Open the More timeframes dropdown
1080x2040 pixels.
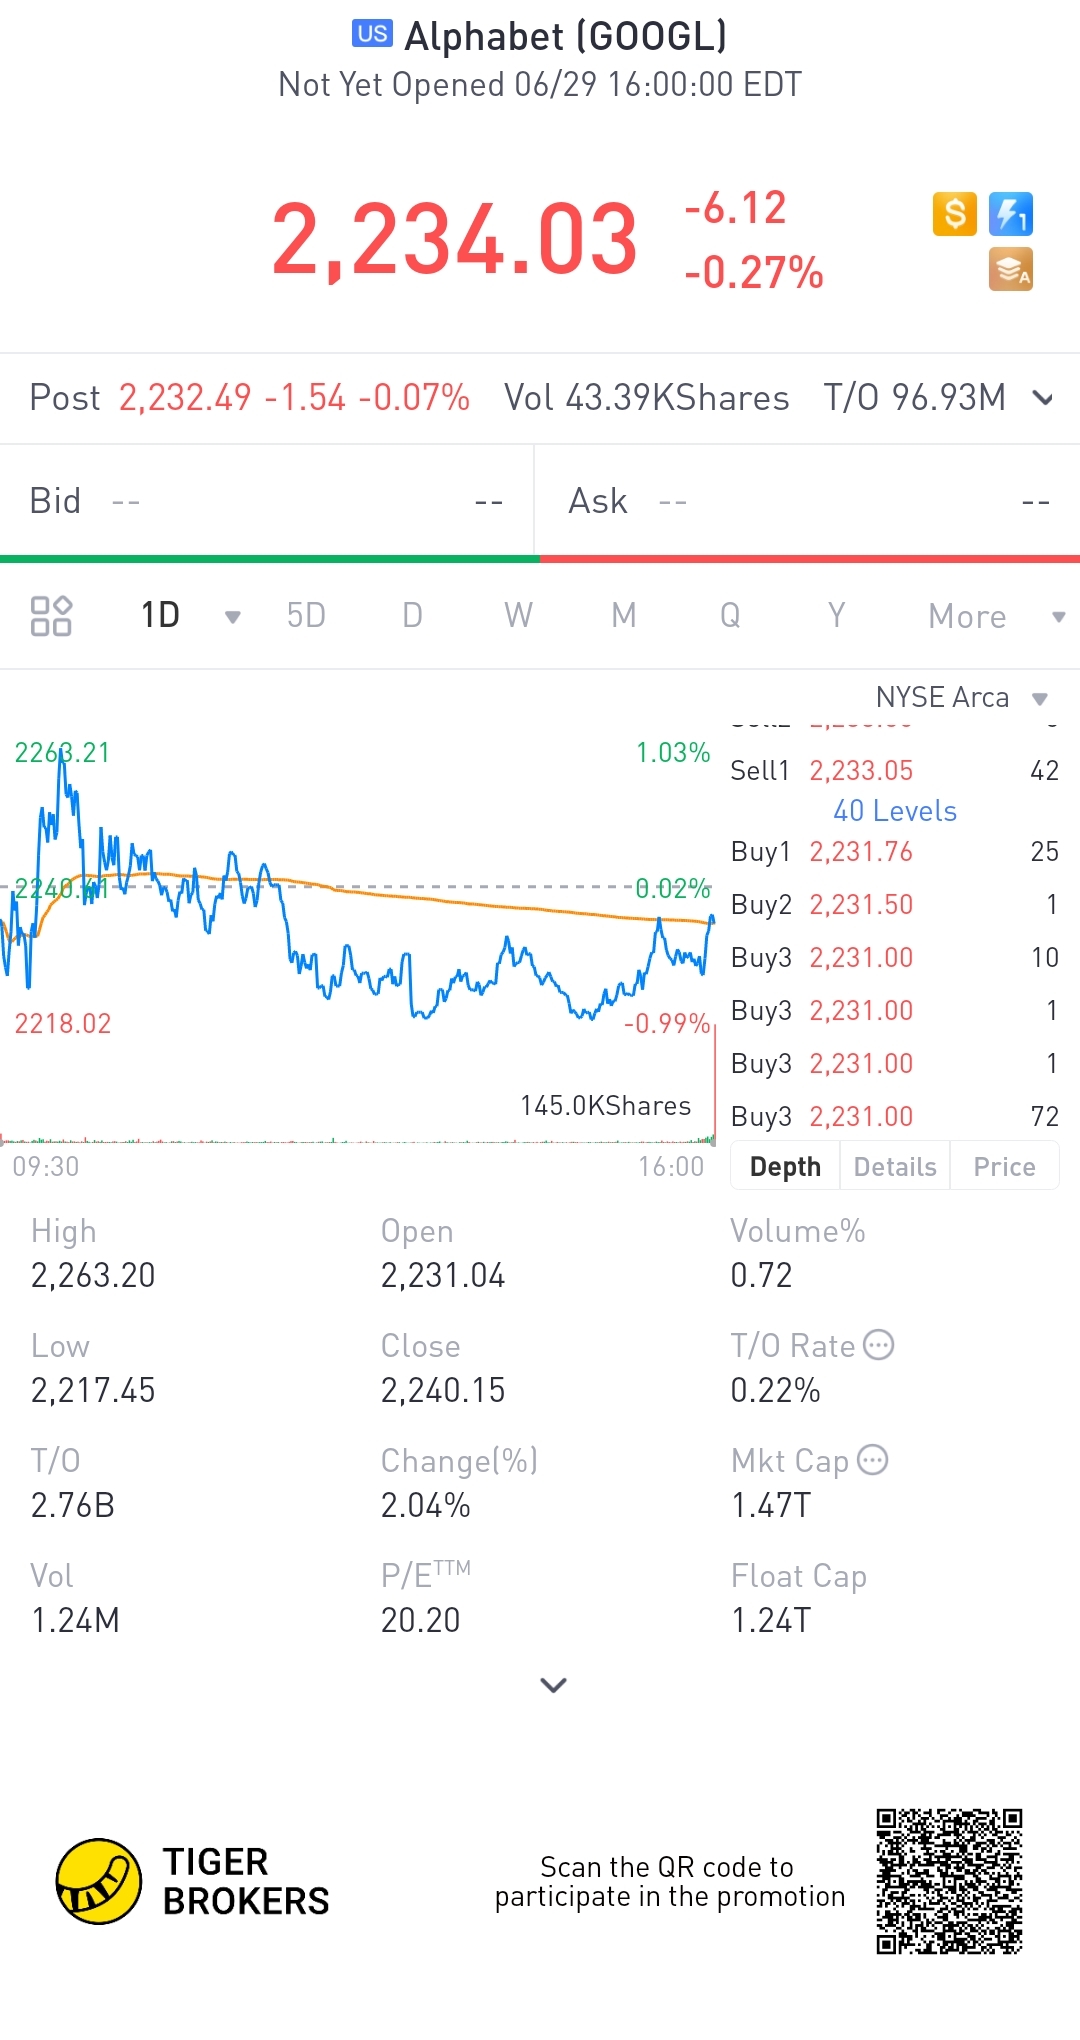coord(996,616)
